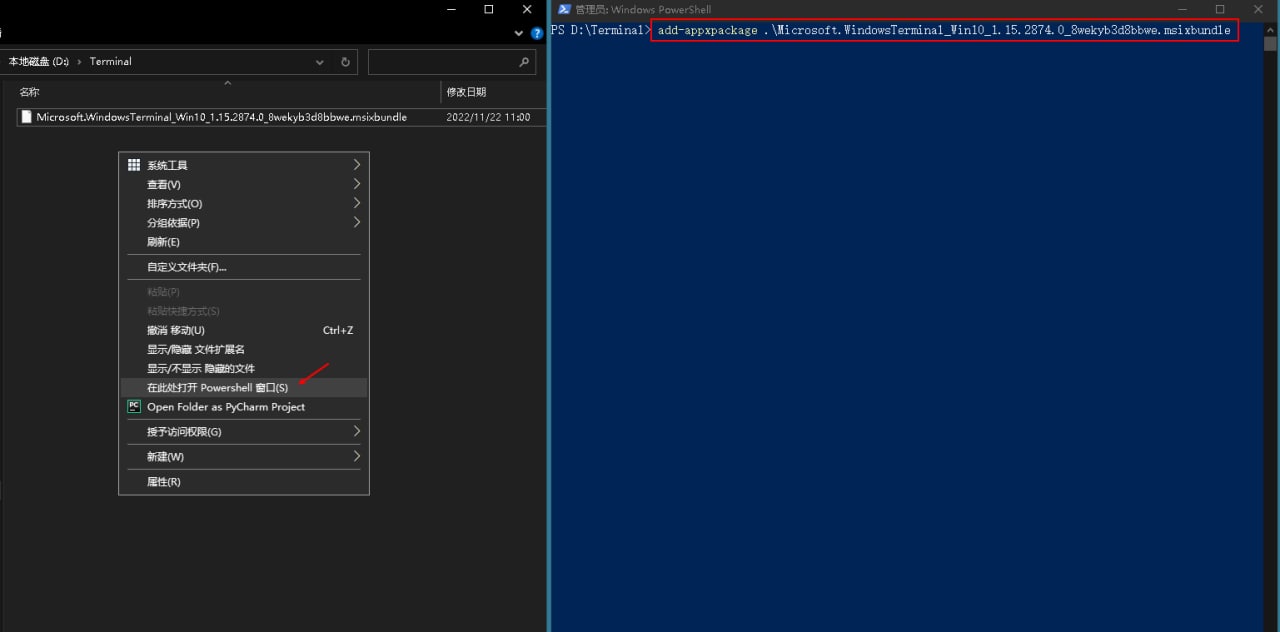Minimize the PowerShell window
The width and height of the screenshot is (1280, 632).
pos(1182,9)
